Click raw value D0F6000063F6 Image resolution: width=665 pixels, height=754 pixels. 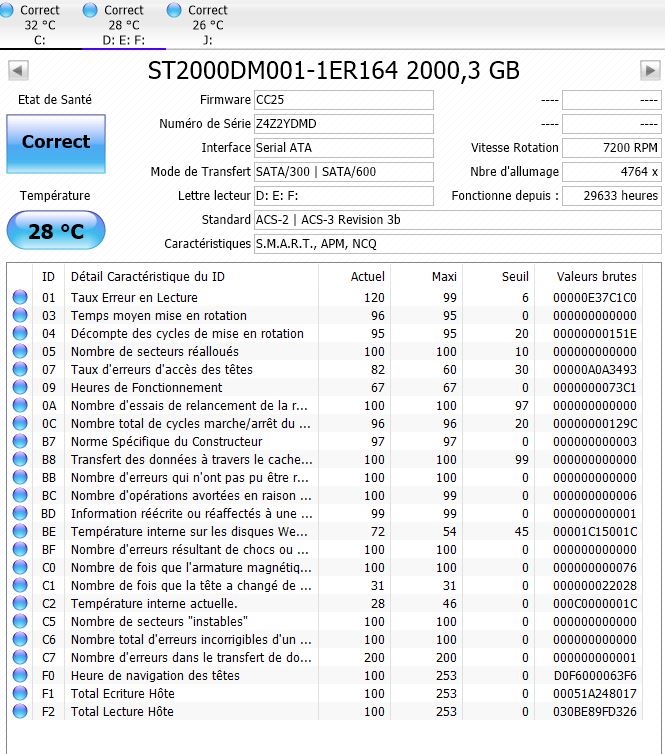[x=595, y=676]
